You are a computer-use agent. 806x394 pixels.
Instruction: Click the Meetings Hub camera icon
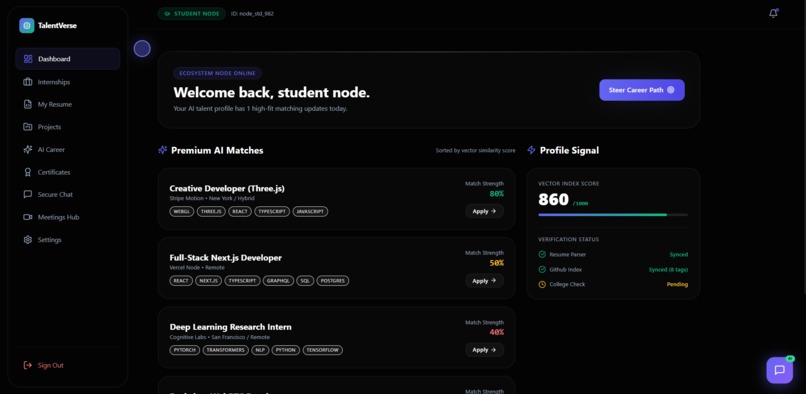point(28,217)
